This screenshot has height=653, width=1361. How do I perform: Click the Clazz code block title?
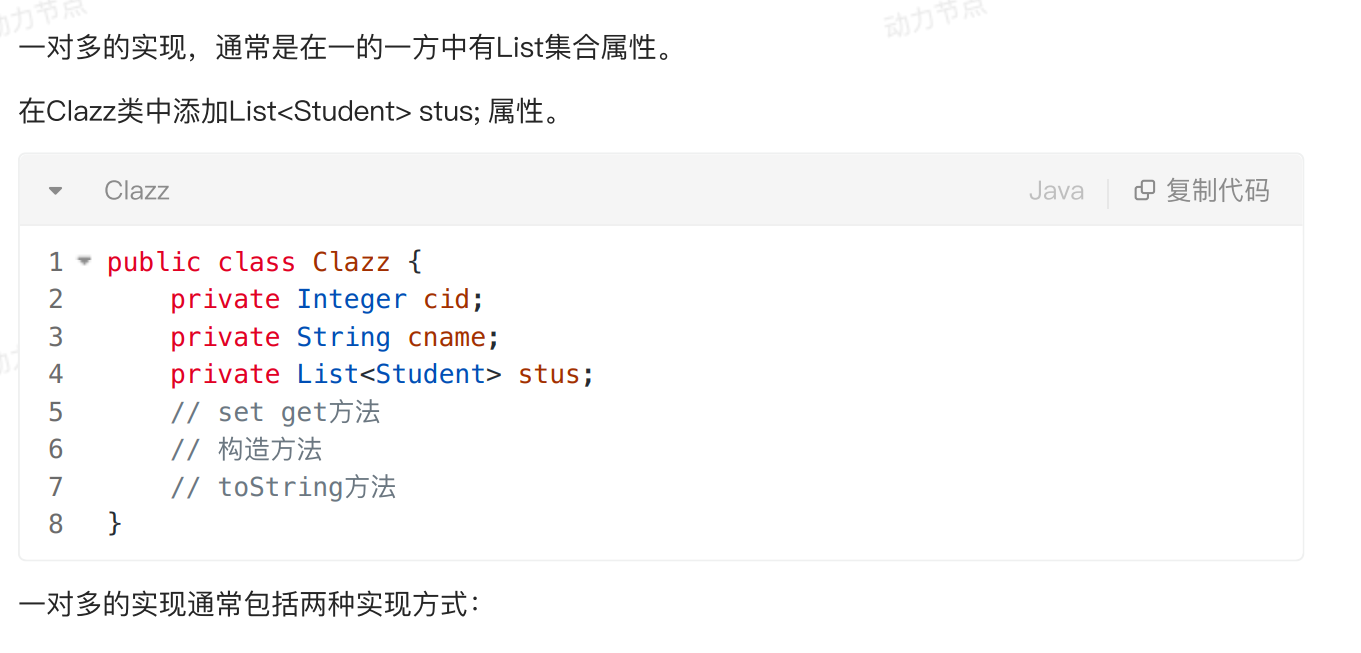pos(137,190)
